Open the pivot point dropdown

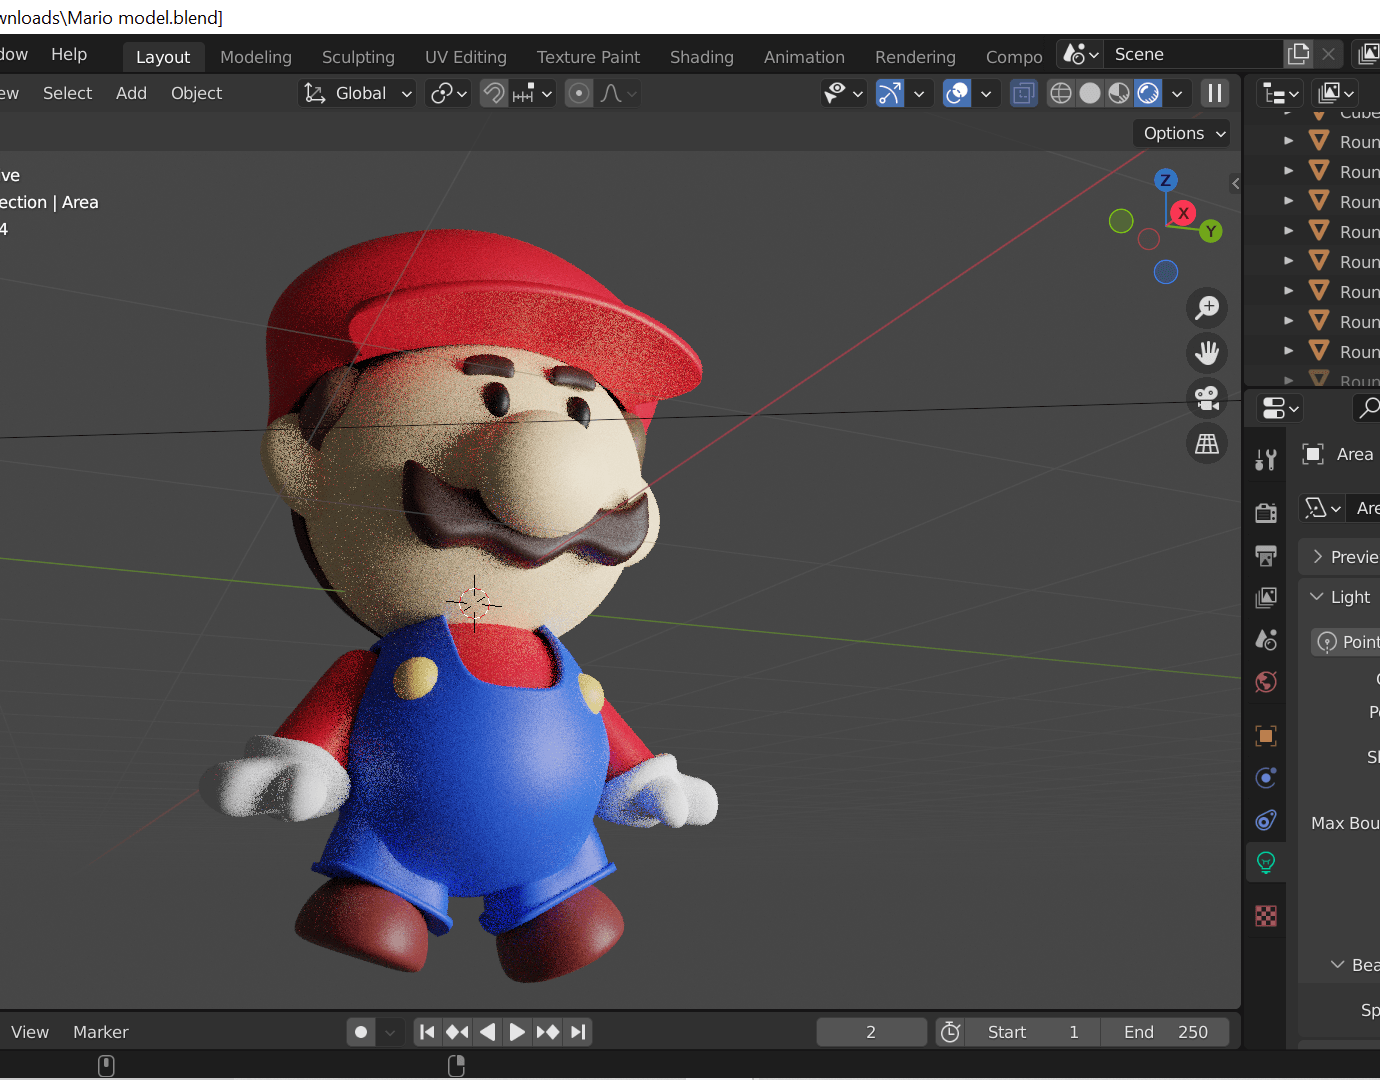click(x=448, y=93)
